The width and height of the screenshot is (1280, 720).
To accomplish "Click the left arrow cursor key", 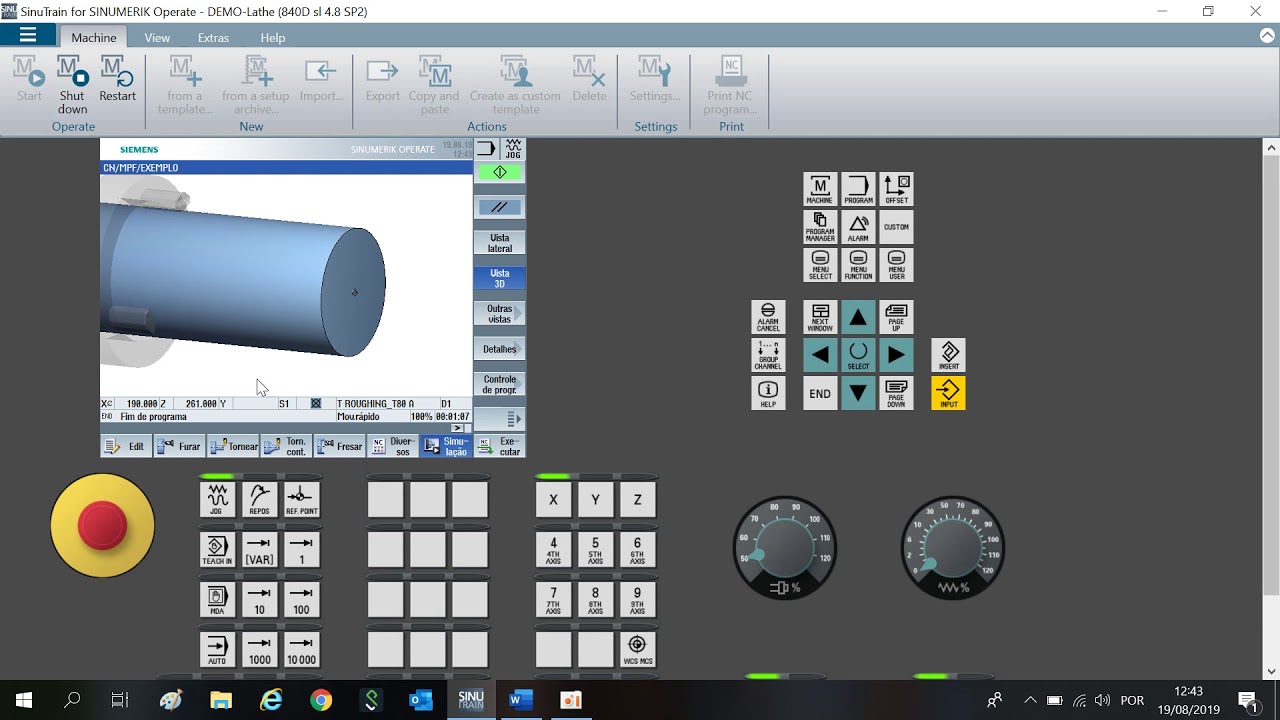I will 820,355.
